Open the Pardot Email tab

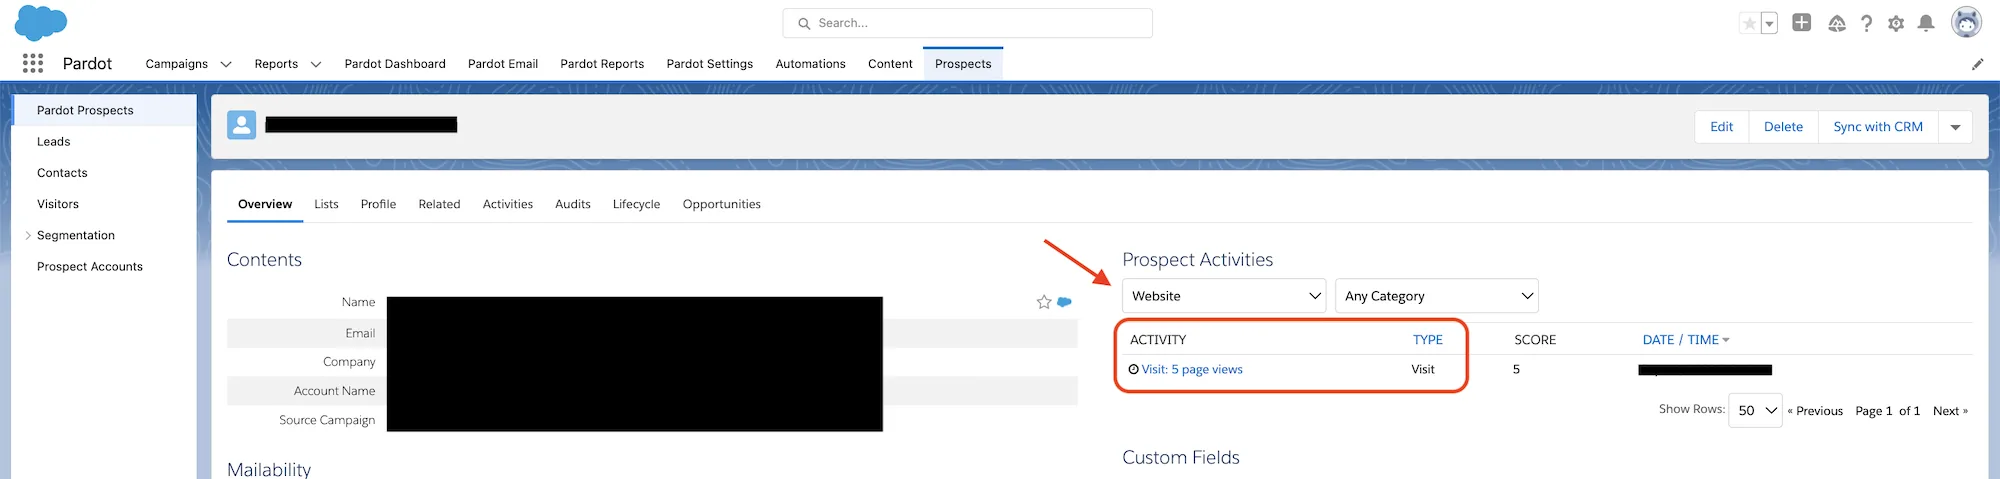click(503, 64)
